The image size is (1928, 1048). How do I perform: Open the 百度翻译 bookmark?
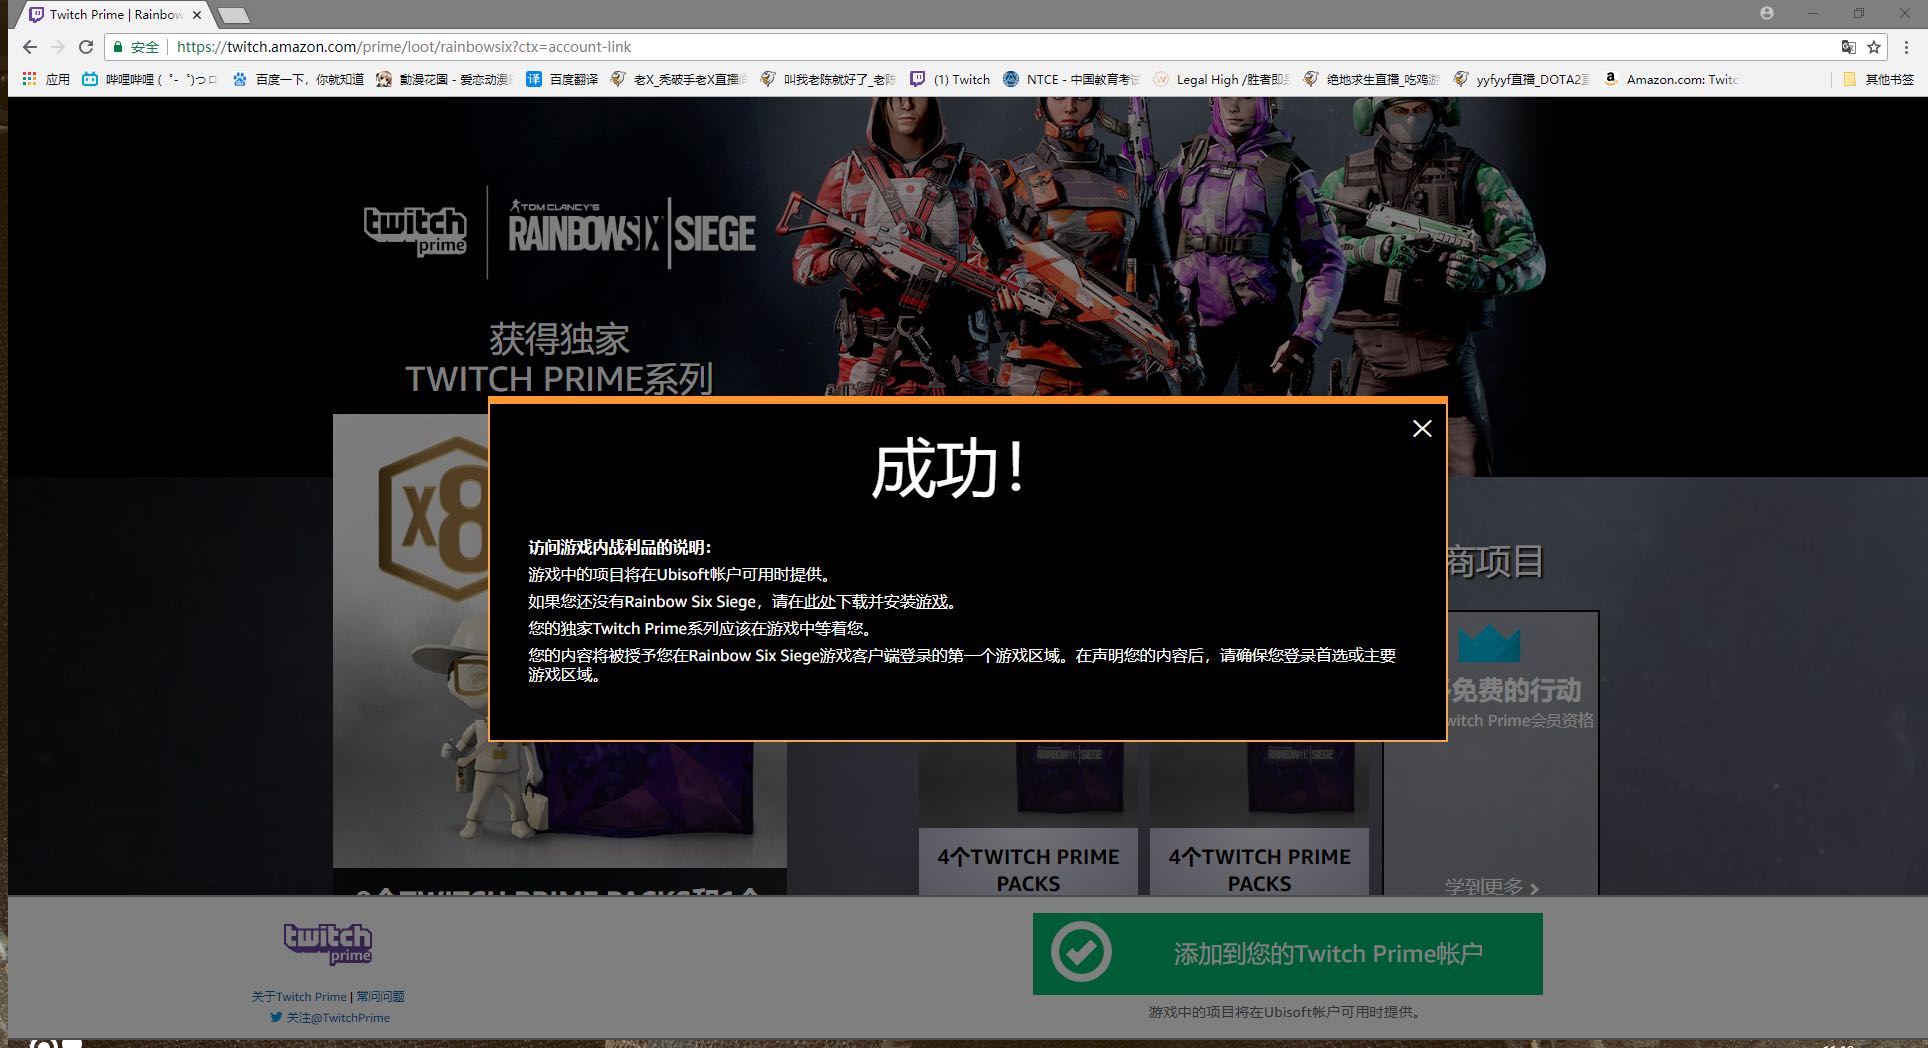pyautogui.click(x=562, y=79)
